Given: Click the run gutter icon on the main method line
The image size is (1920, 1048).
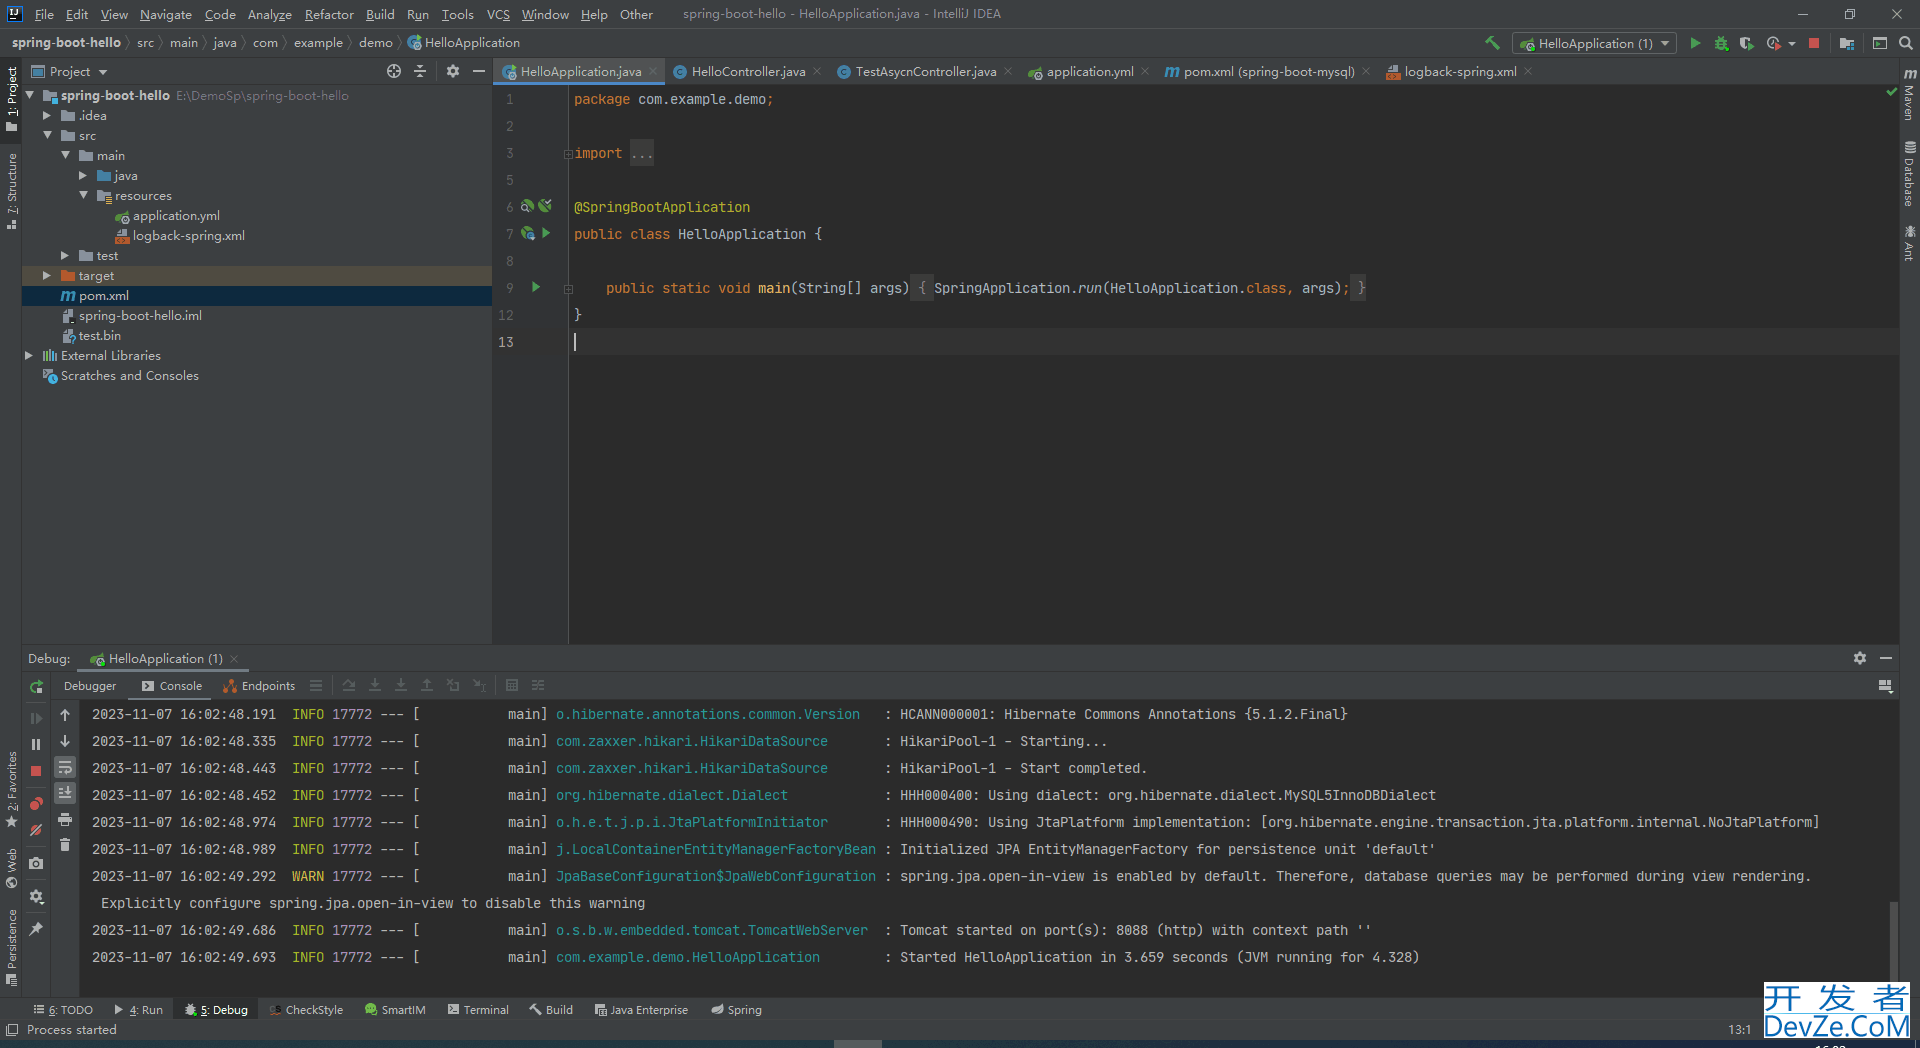Looking at the screenshot, I should (536, 287).
